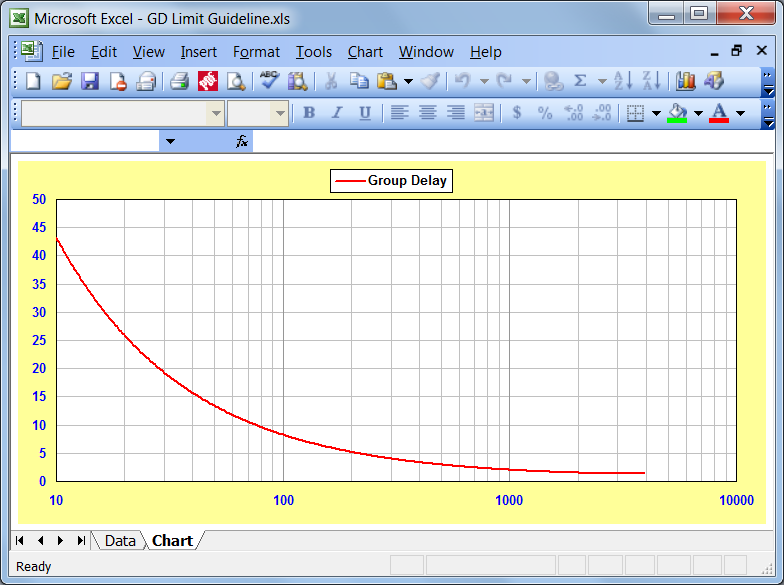784x585 pixels.
Task: Toggle Italic formatting
Action: [338, 113]
